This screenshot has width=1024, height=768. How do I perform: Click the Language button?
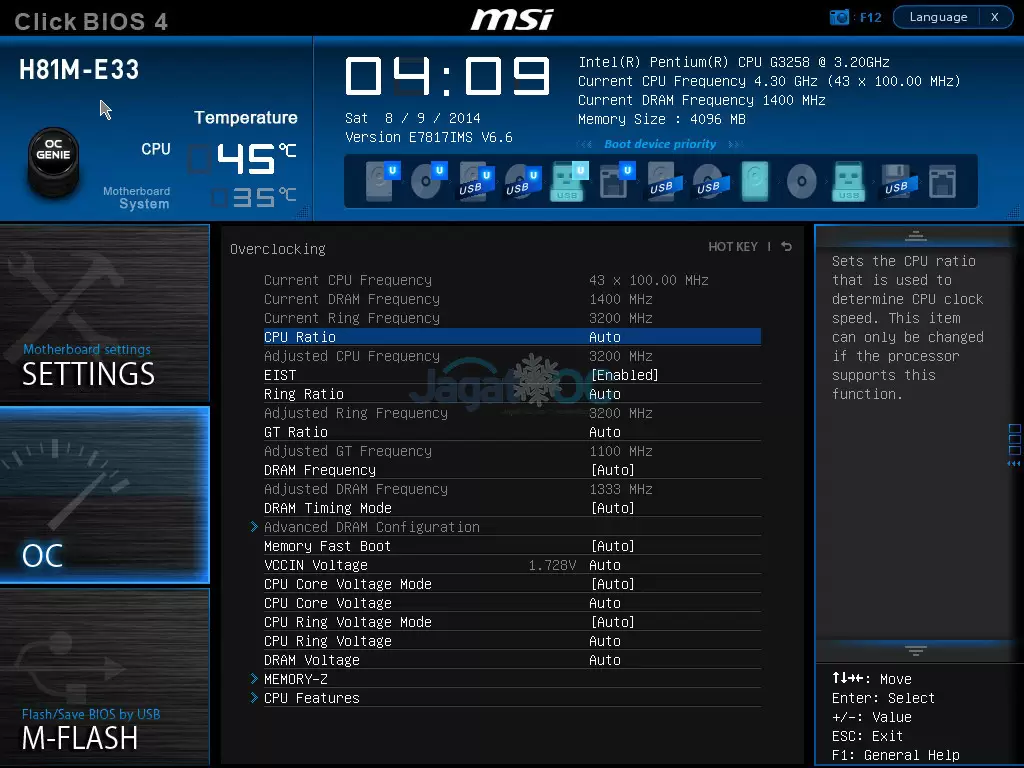pyautogui.click(x=938, y=17)
